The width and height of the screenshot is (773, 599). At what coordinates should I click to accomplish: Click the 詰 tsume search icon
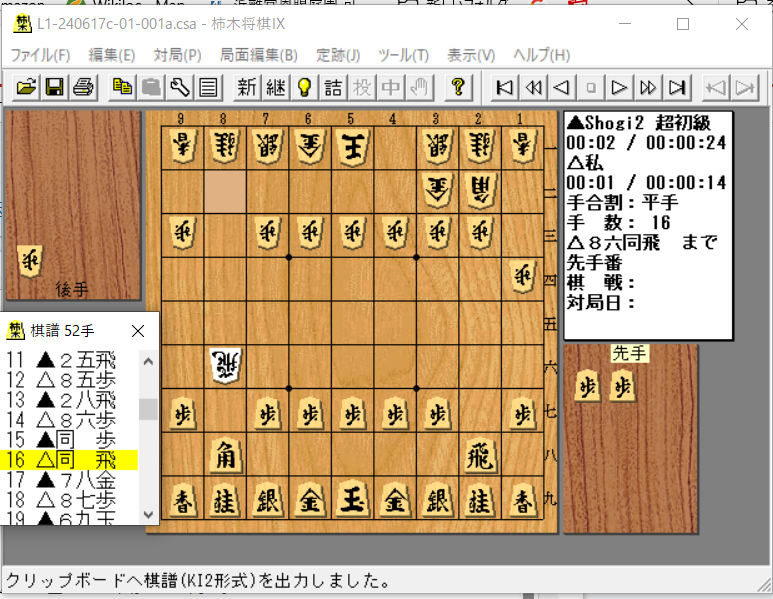(334, 87)
